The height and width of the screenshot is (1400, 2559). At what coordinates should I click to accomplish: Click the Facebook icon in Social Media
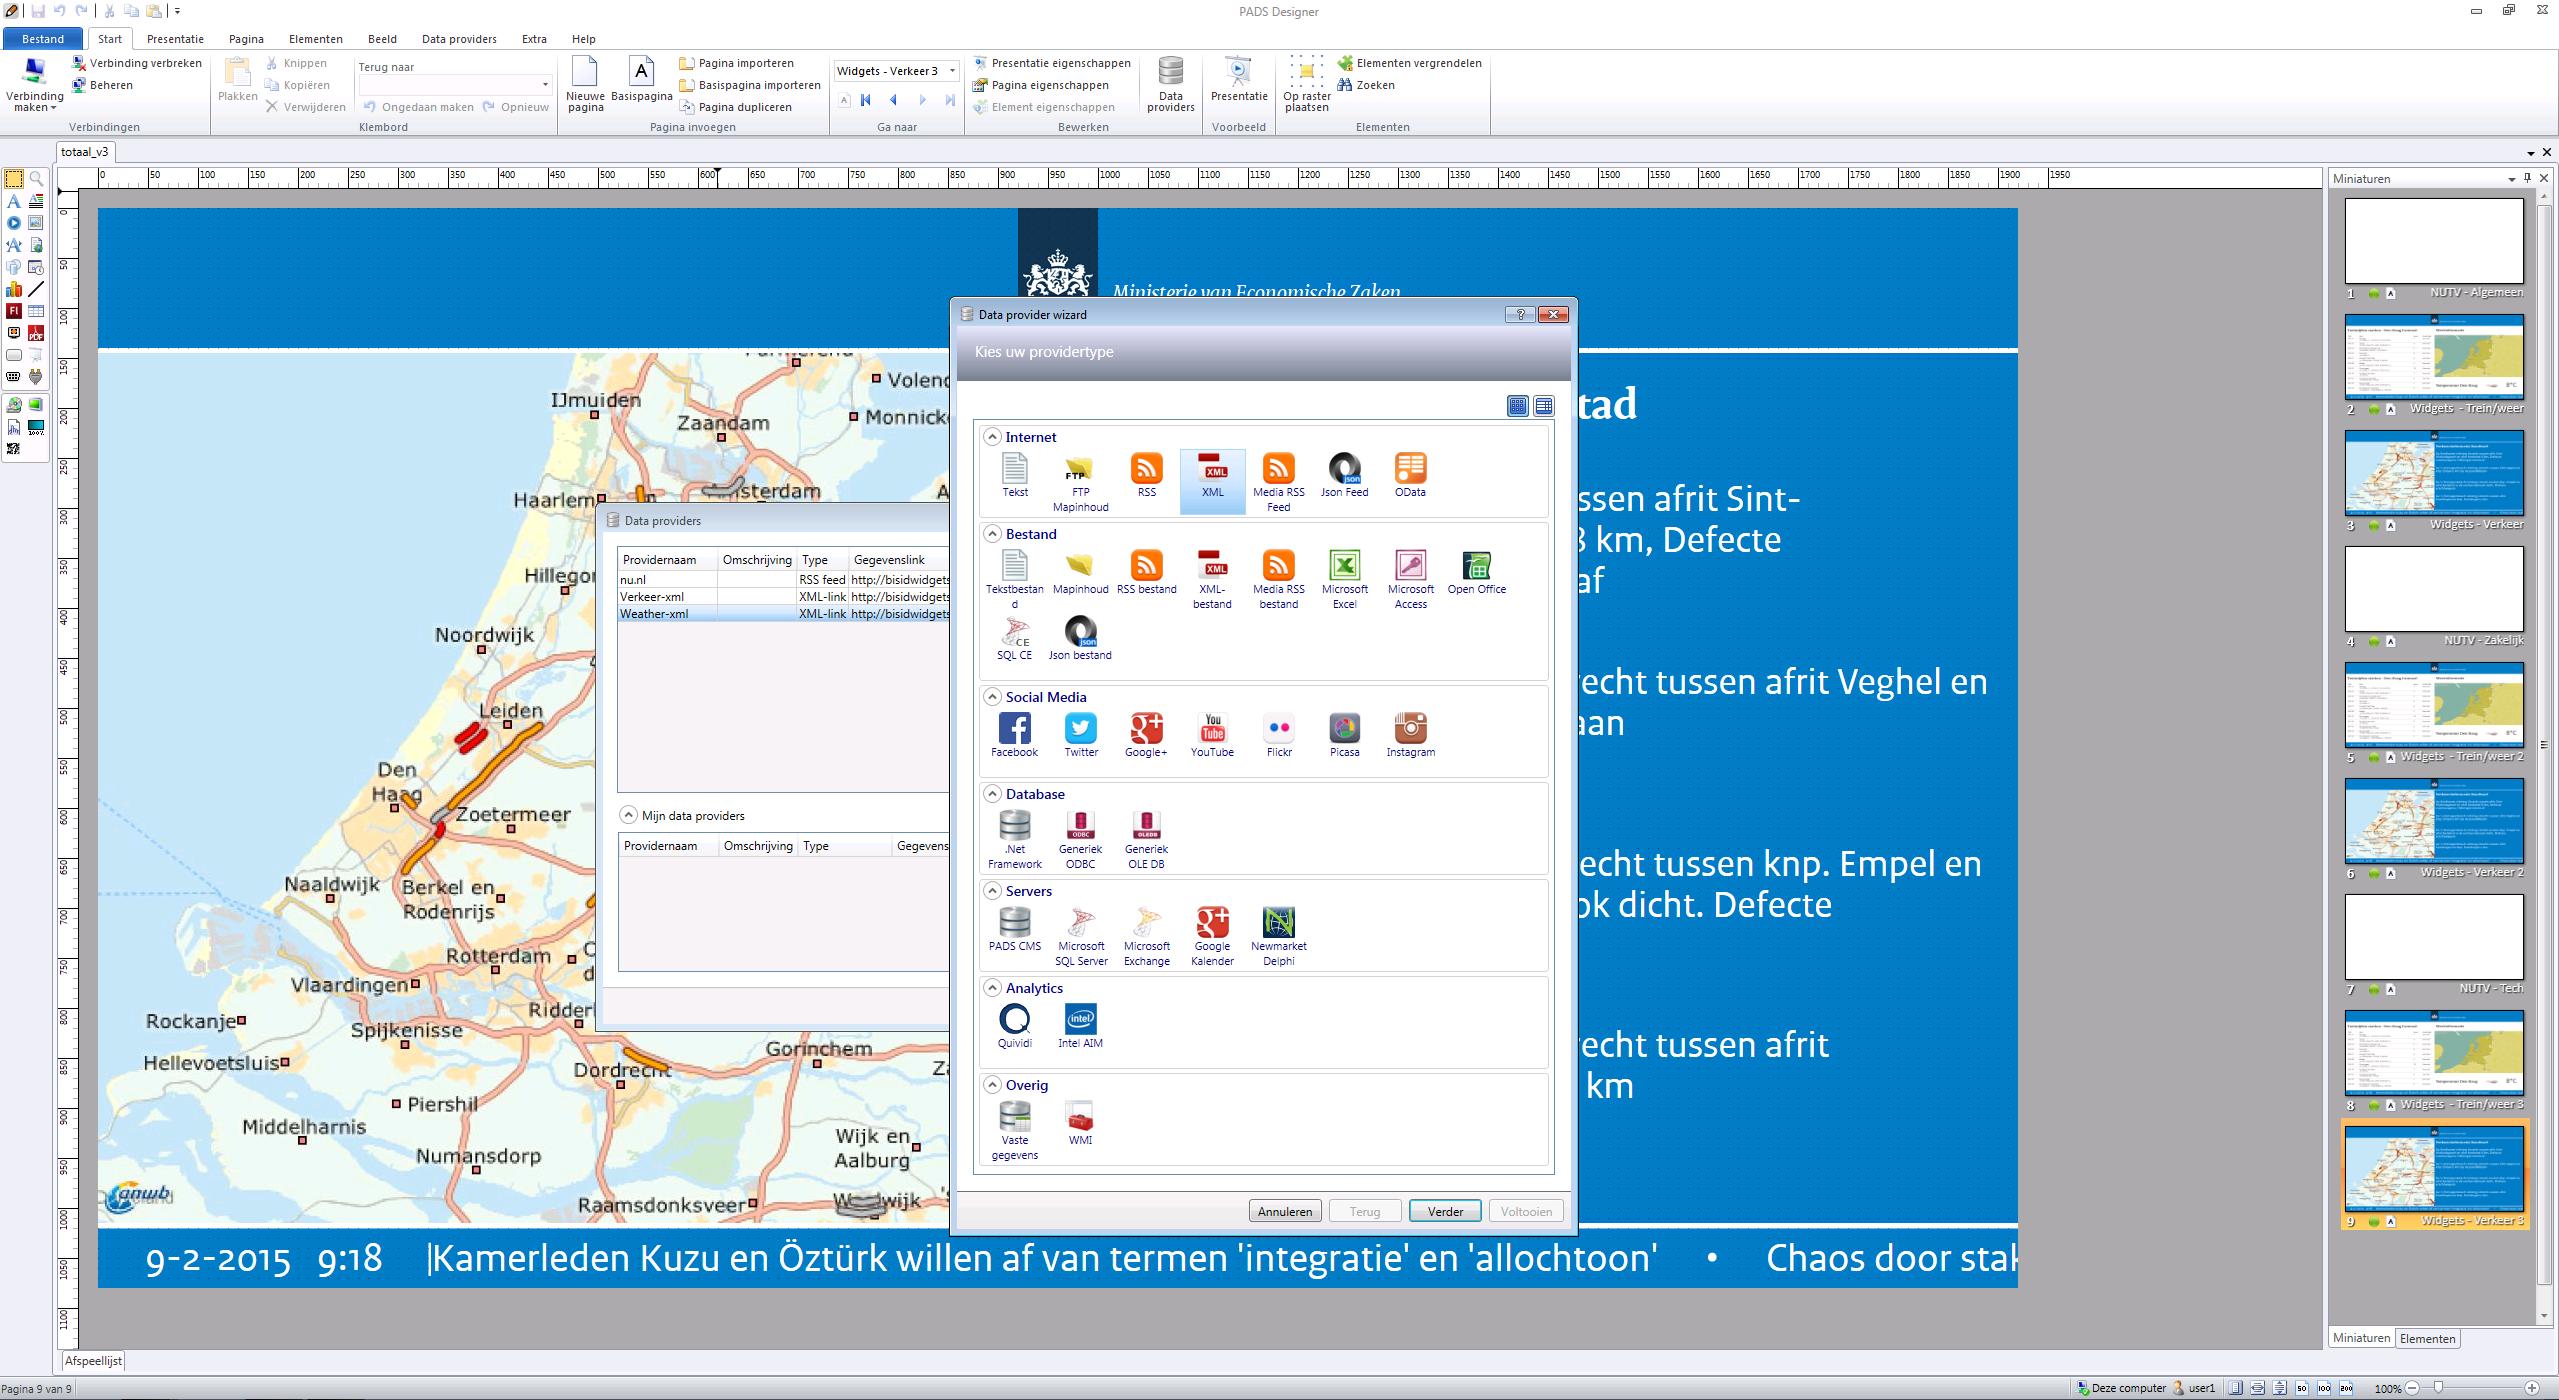coord(1013,729)
